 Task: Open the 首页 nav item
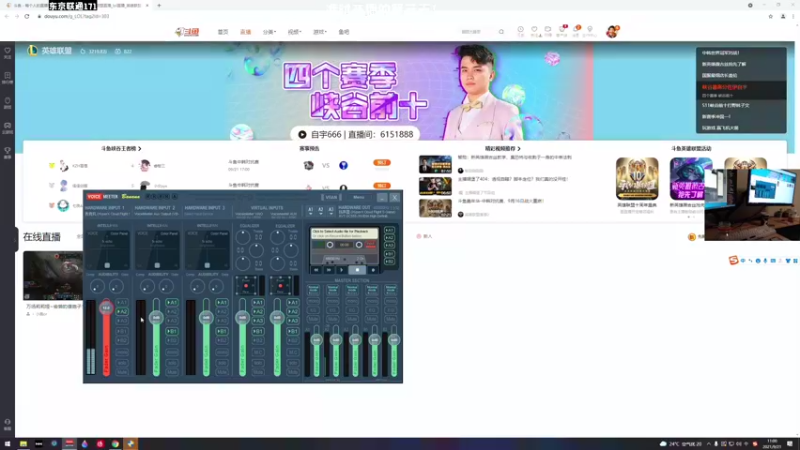223,32
